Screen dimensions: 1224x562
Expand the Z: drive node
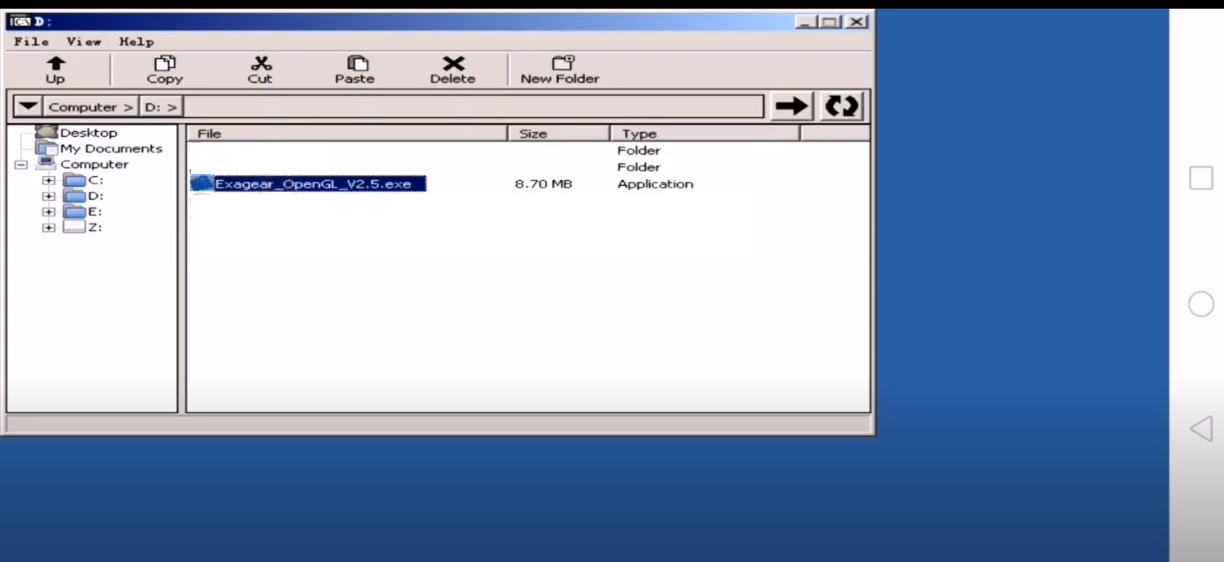click(48, 228)
